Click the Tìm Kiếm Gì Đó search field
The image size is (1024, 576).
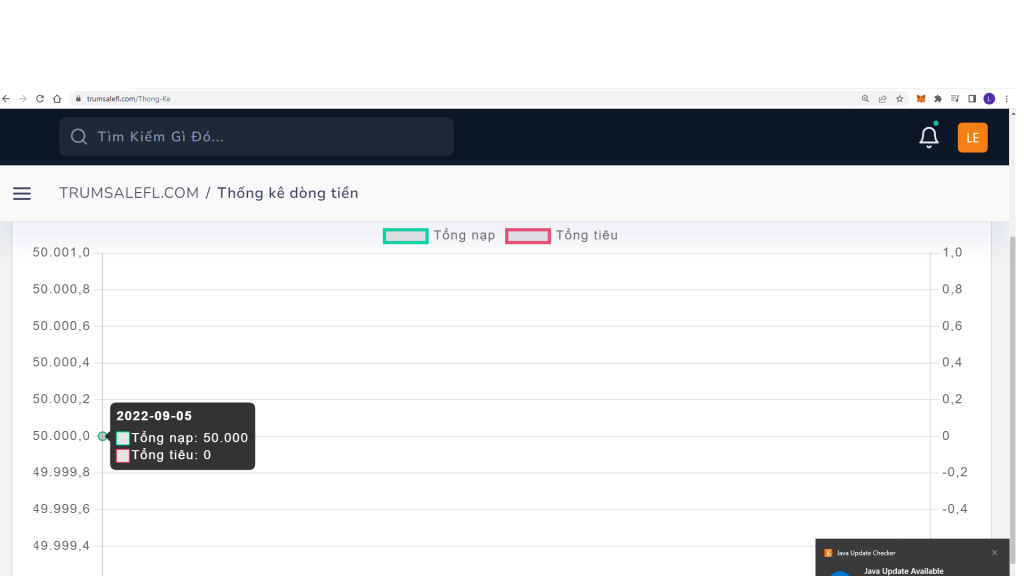point(256,137)
